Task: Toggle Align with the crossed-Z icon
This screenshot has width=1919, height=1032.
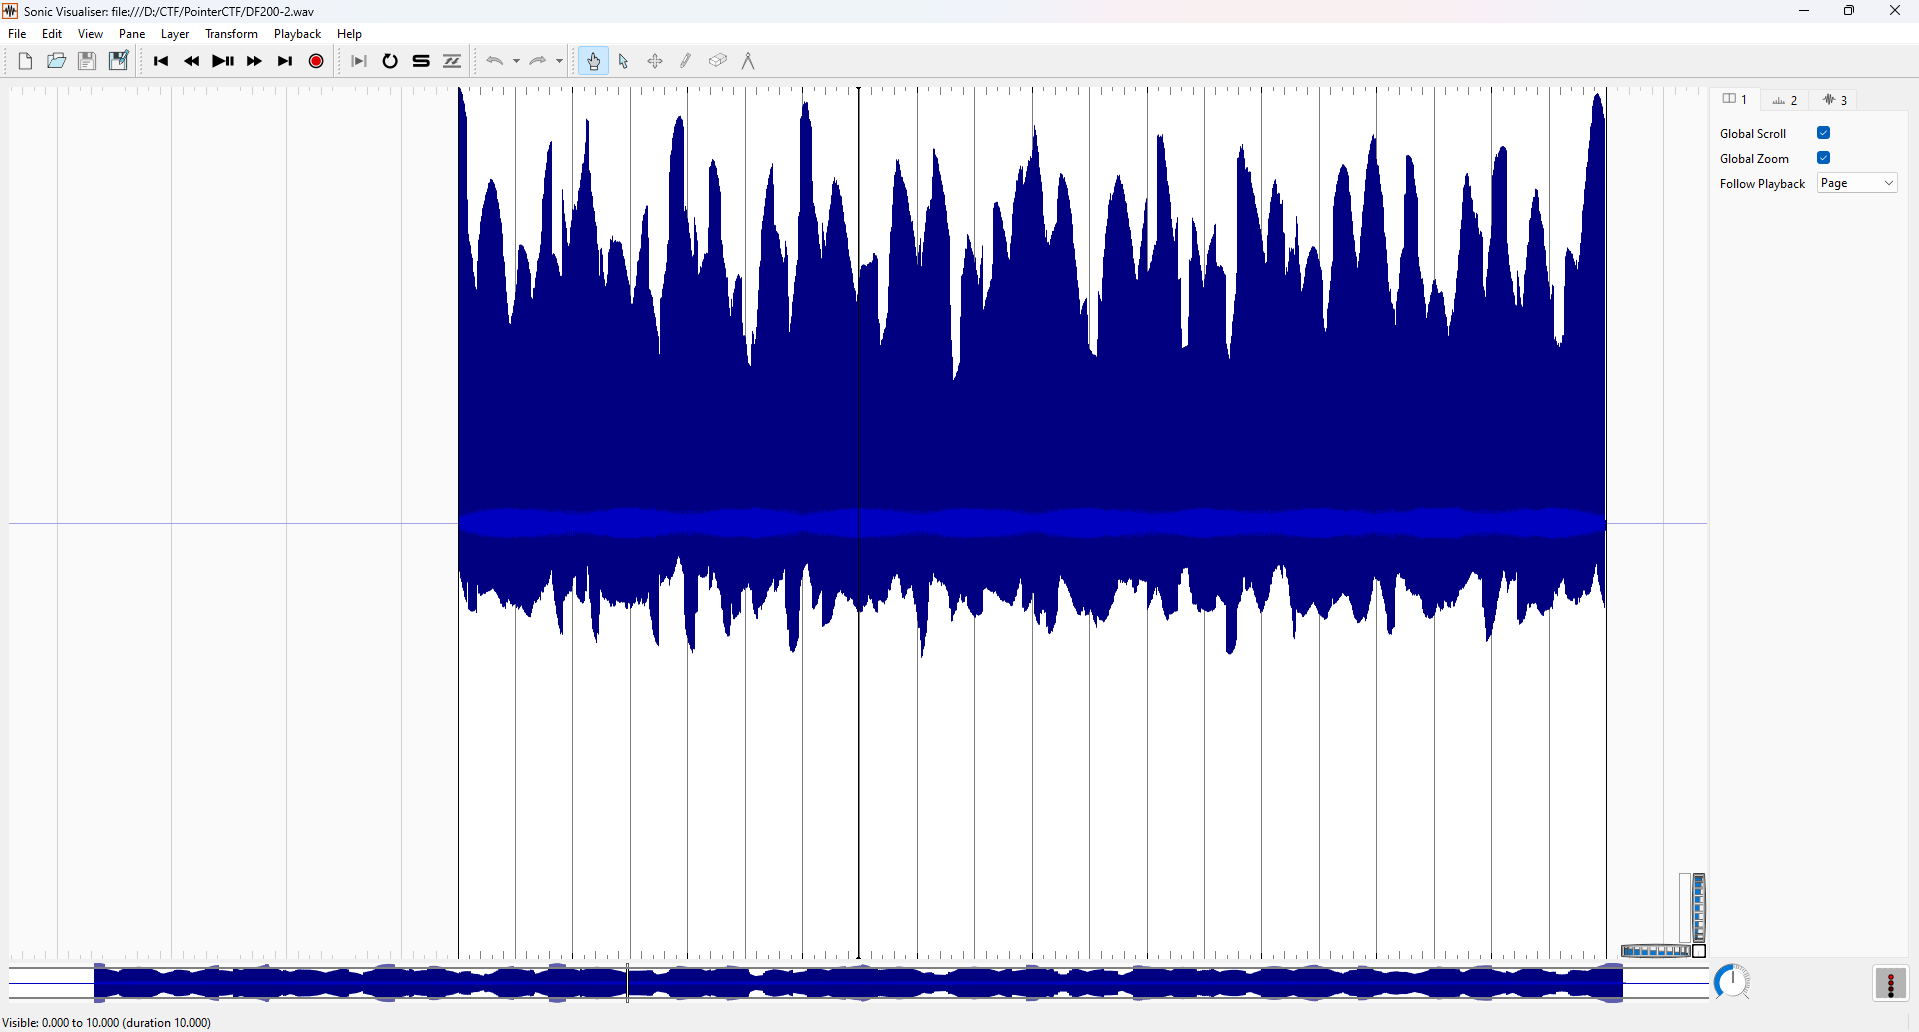Action: coord(451,61)
